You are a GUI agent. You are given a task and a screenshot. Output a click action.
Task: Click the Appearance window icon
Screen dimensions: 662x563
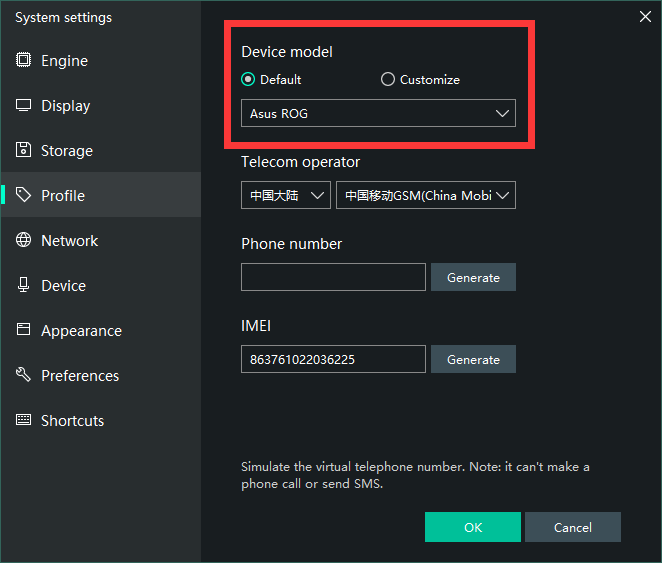24,330
